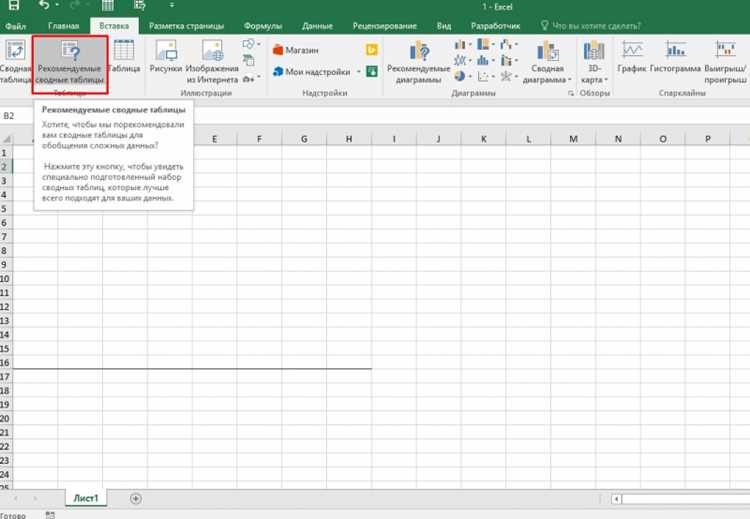
Task: Open the Формулы ribbon tab
Action: click(263, 26)
